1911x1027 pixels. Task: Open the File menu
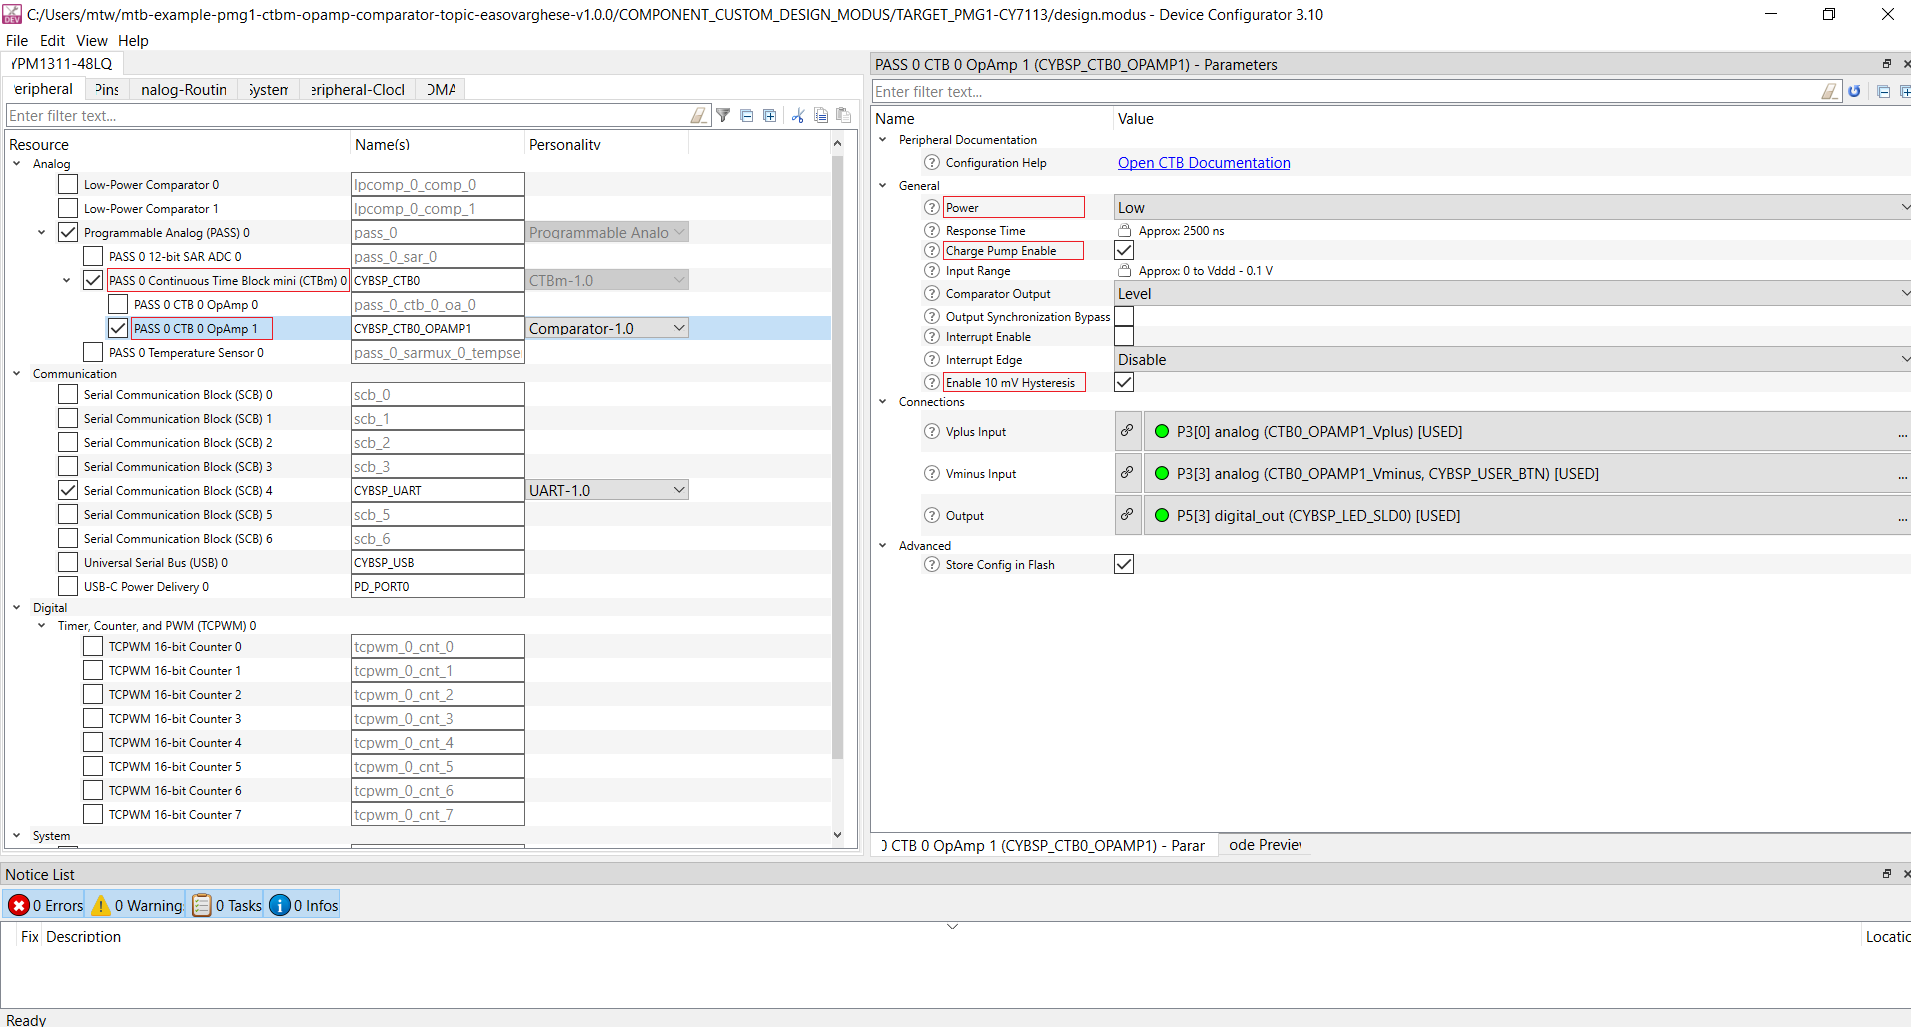(17, 41)
